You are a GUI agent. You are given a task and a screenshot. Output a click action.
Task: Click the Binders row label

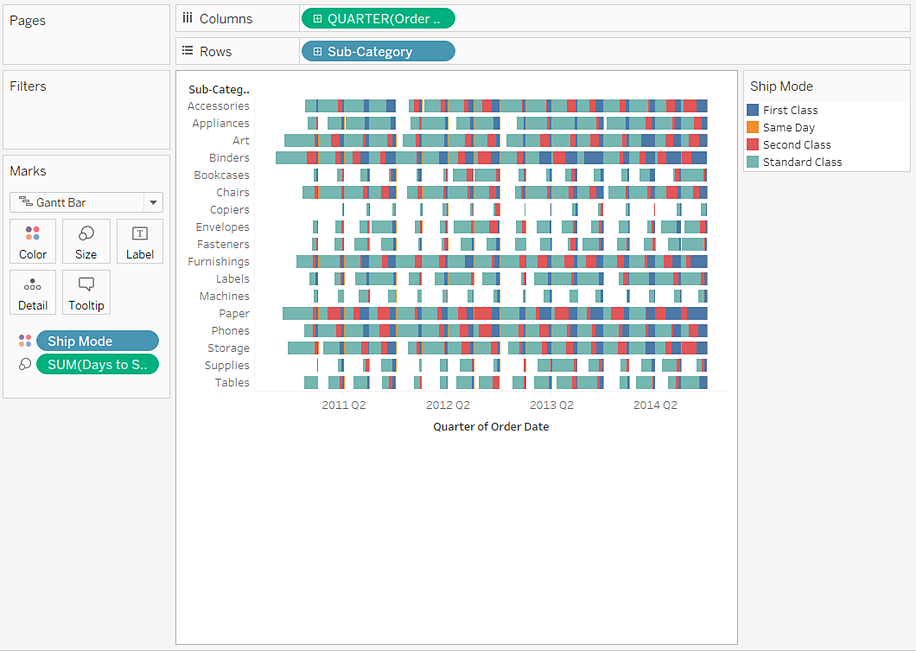click(x=229, y=158)
